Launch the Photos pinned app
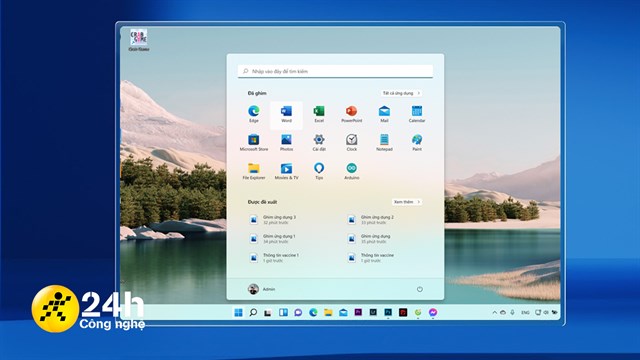Viewport: 640px width, 360px height. pos(286,142)
